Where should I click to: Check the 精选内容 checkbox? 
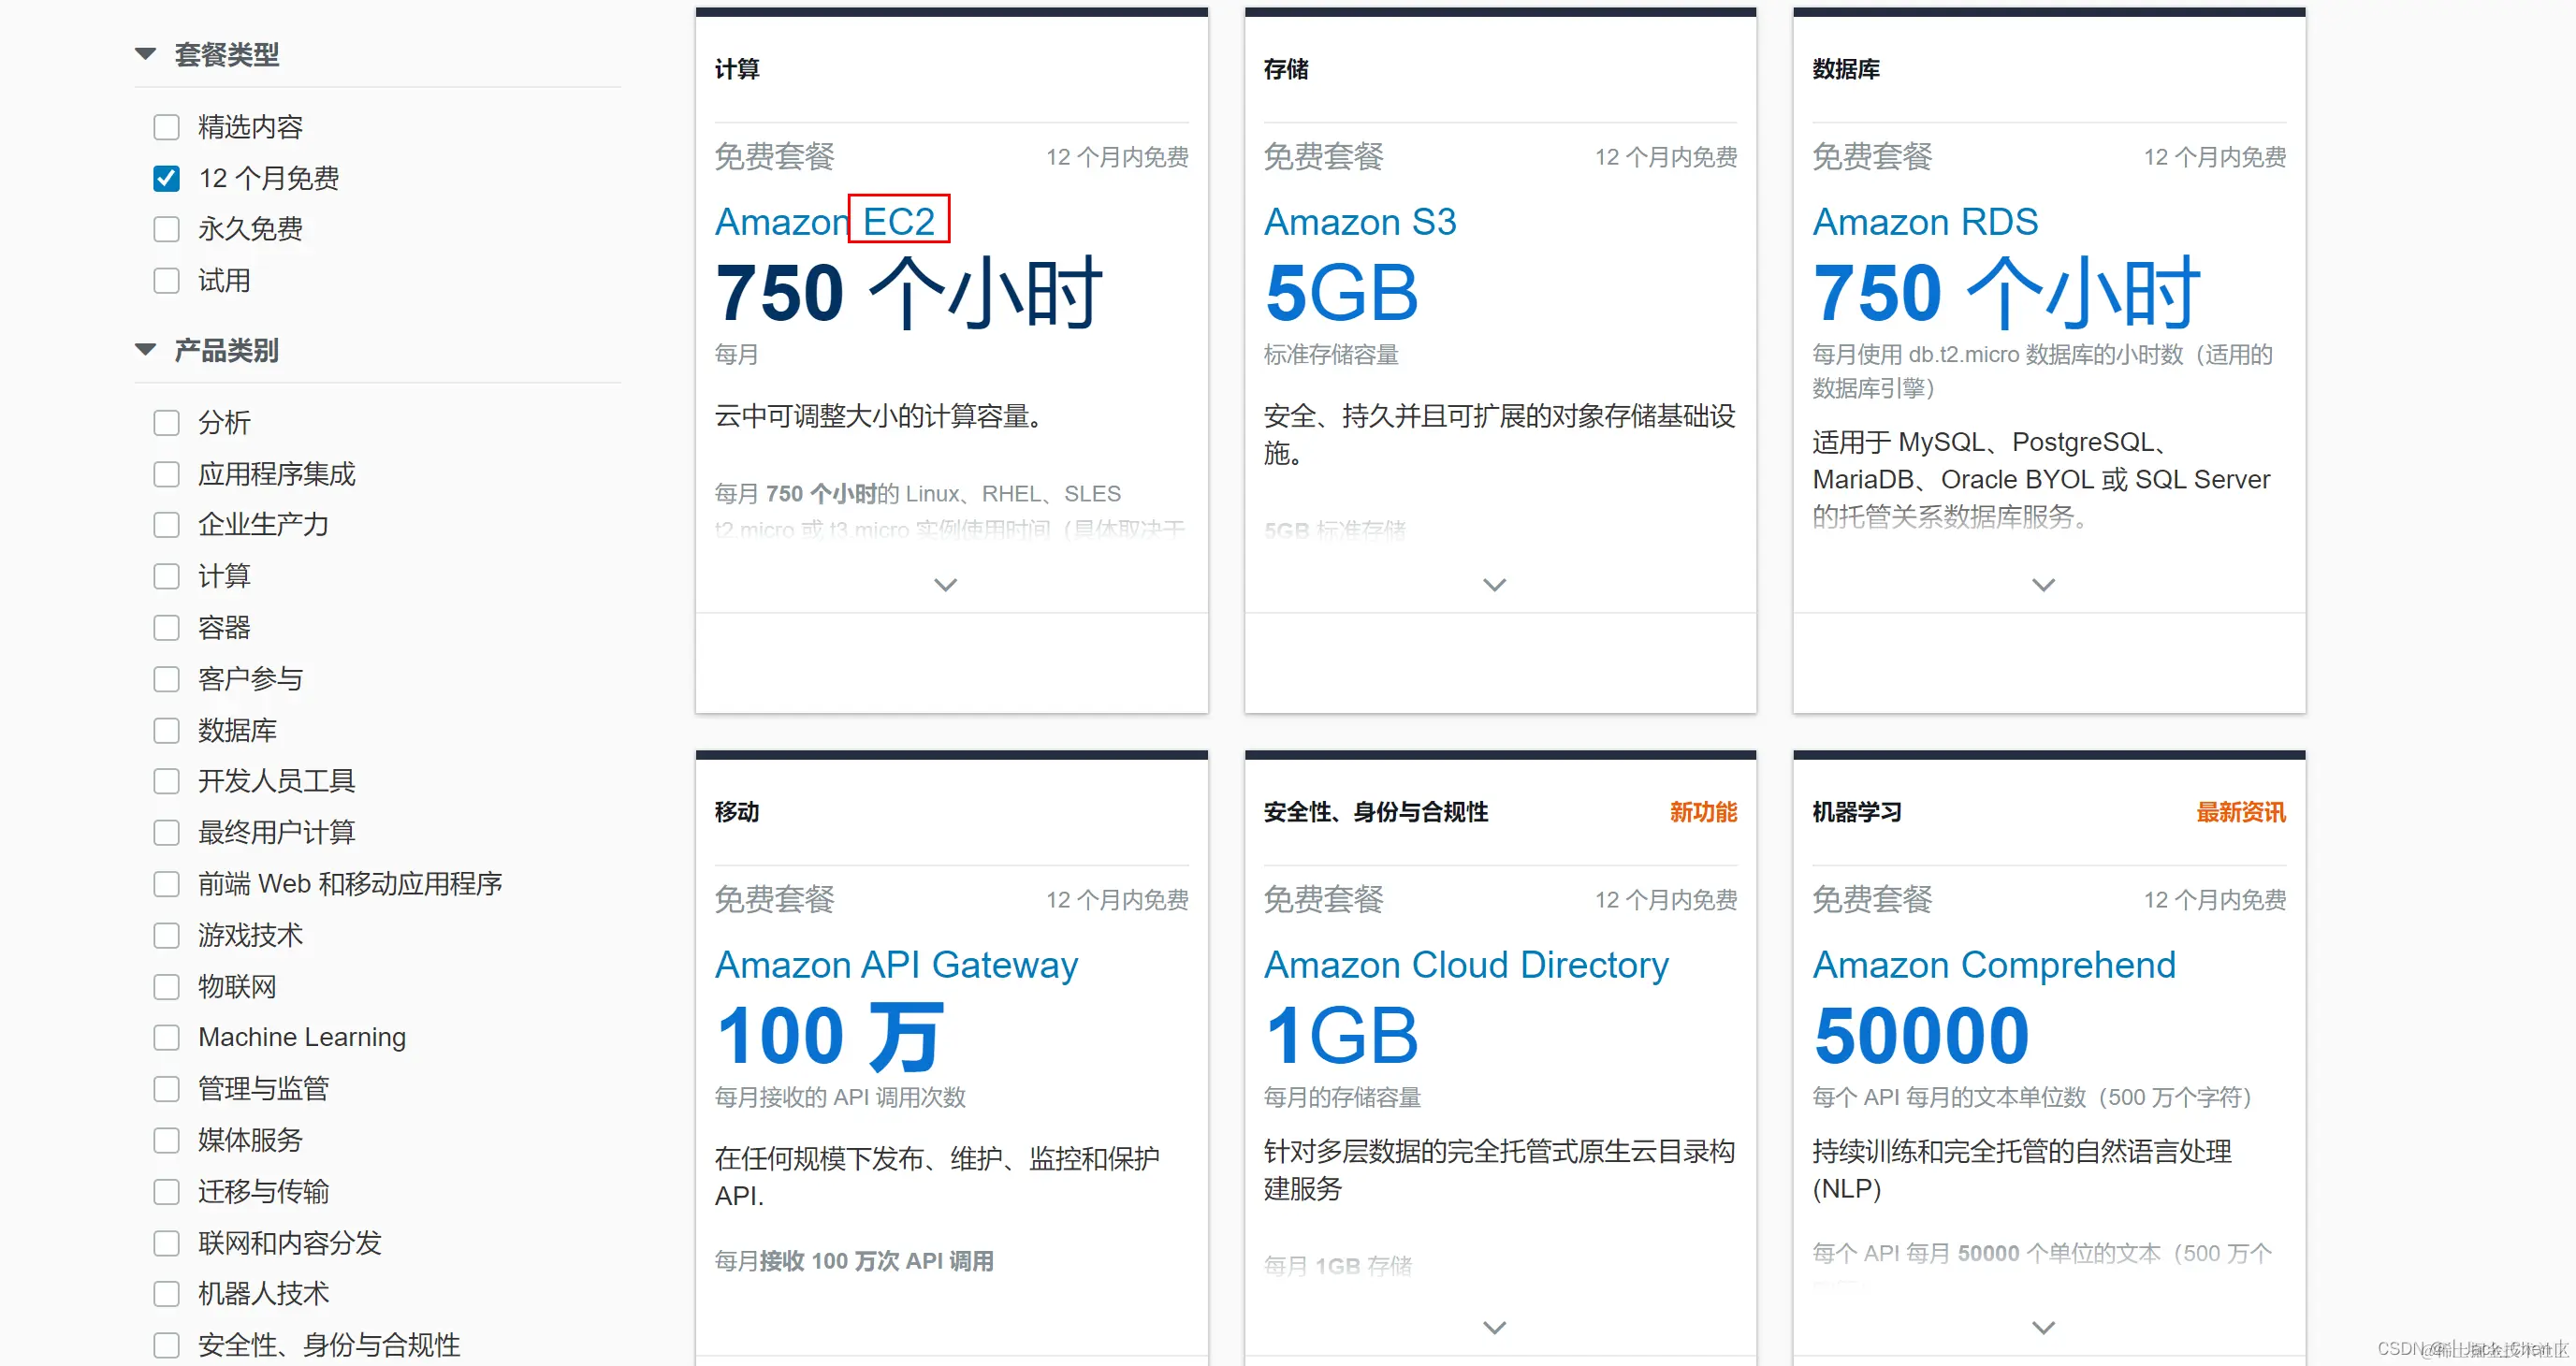point(166,127)
